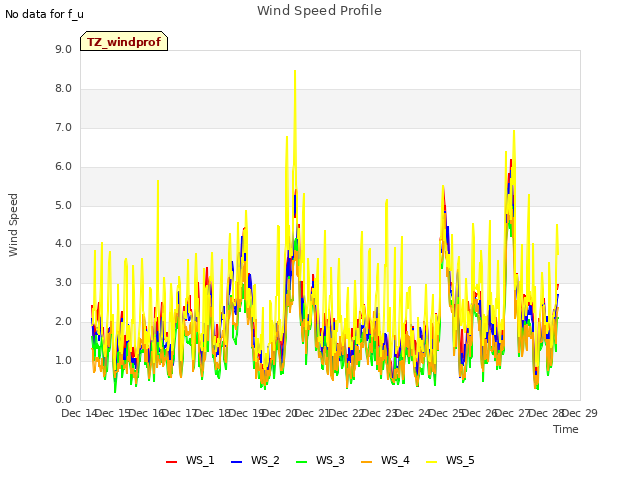Click the 4.0 y-axis tick label
Image resolution: width=640 pixels, height=480 pixels.
pyautogui.click(x=63, y=244)
